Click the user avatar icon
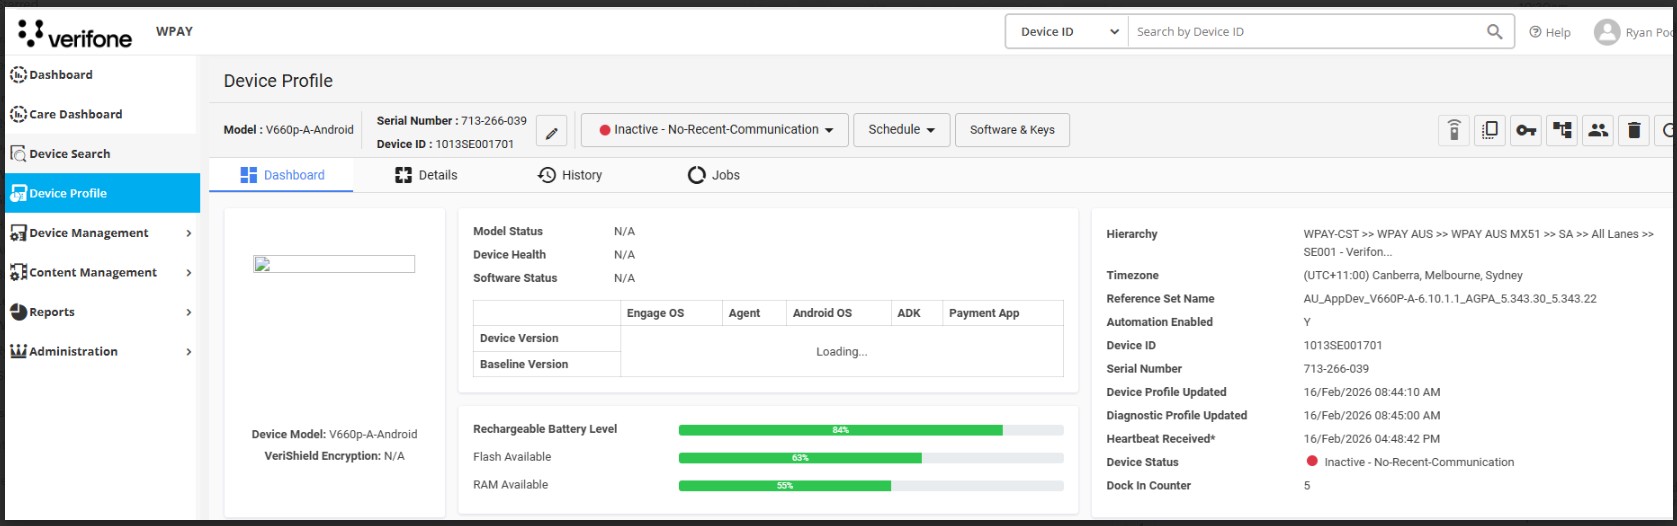This screenshot has width=1677, height=526. point(1606,32)
